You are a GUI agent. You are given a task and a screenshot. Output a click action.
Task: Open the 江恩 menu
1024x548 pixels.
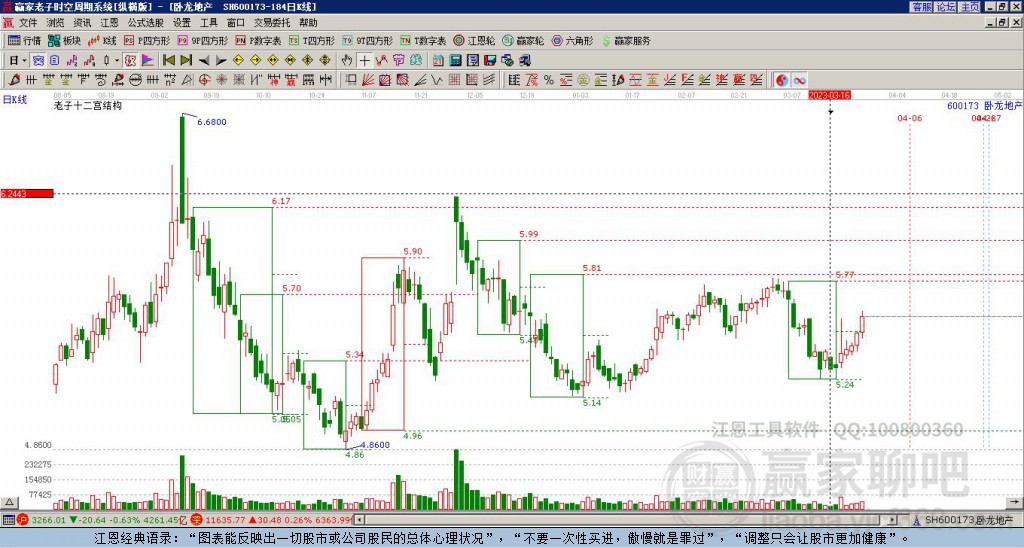[109, 23]
